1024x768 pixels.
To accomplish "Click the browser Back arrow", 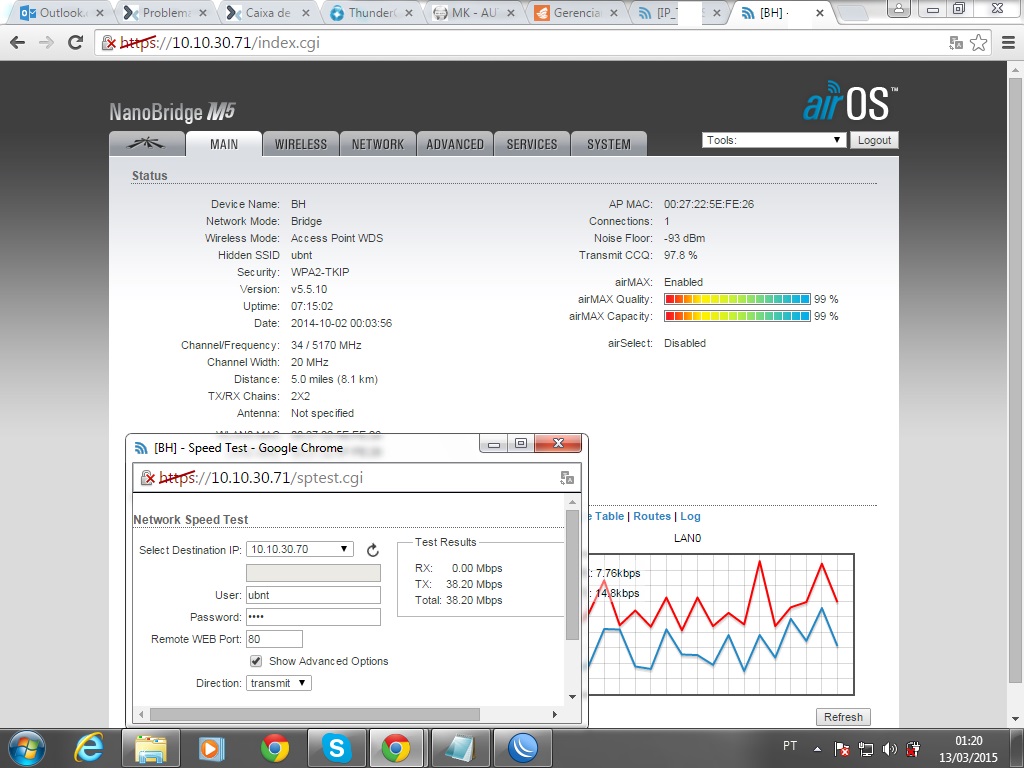I will (x=18, y=43).
